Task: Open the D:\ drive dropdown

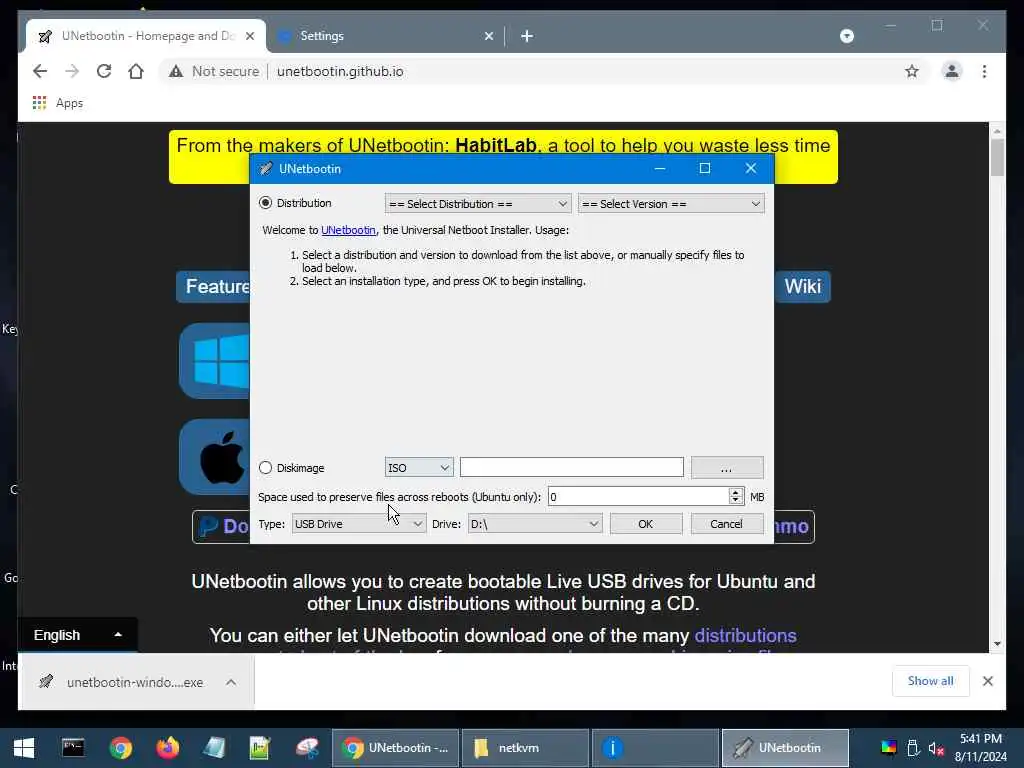Action: [535, 524]
